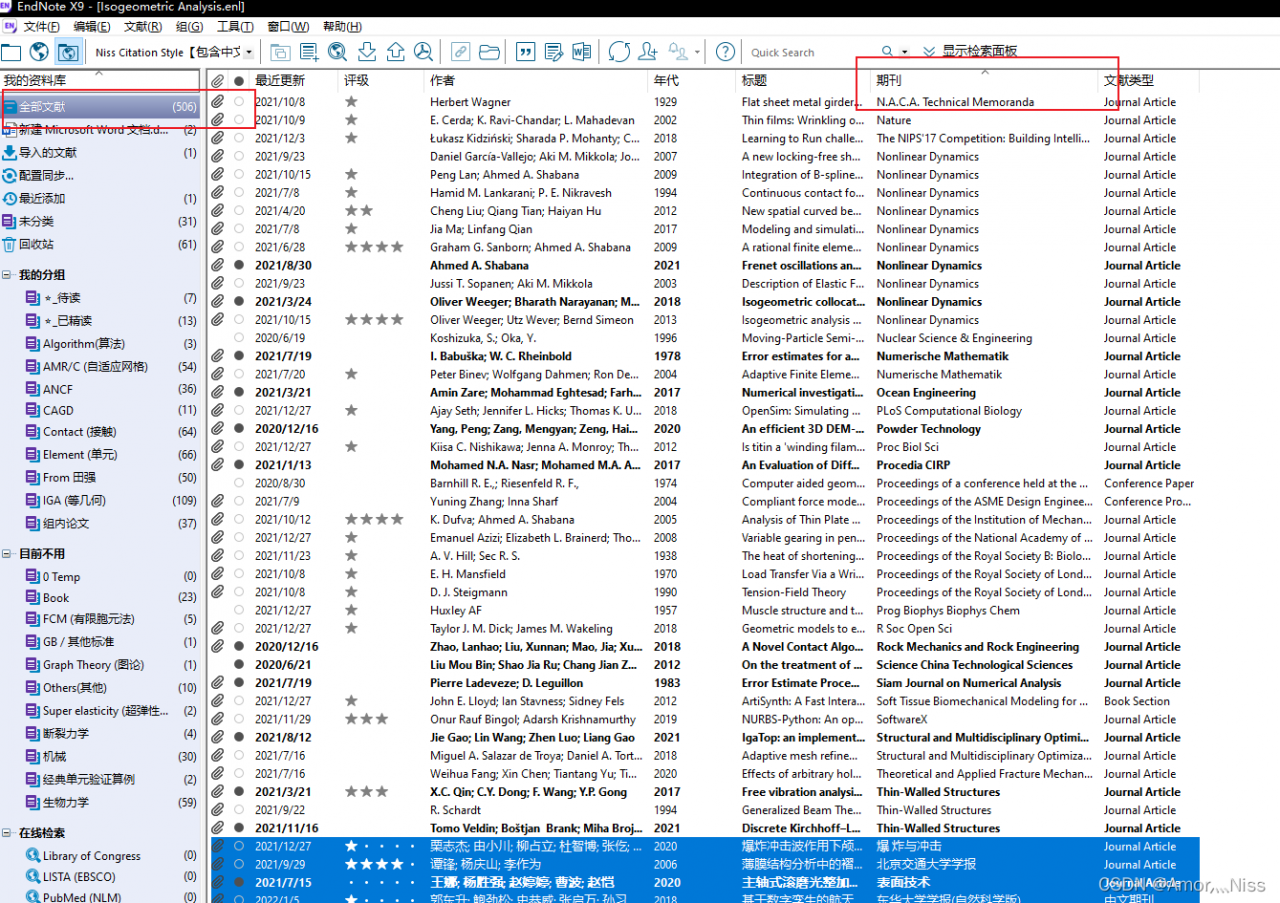Collapse the 在线检索 group set
Viewport: 1280px width, 903px height.
point(7,833)
